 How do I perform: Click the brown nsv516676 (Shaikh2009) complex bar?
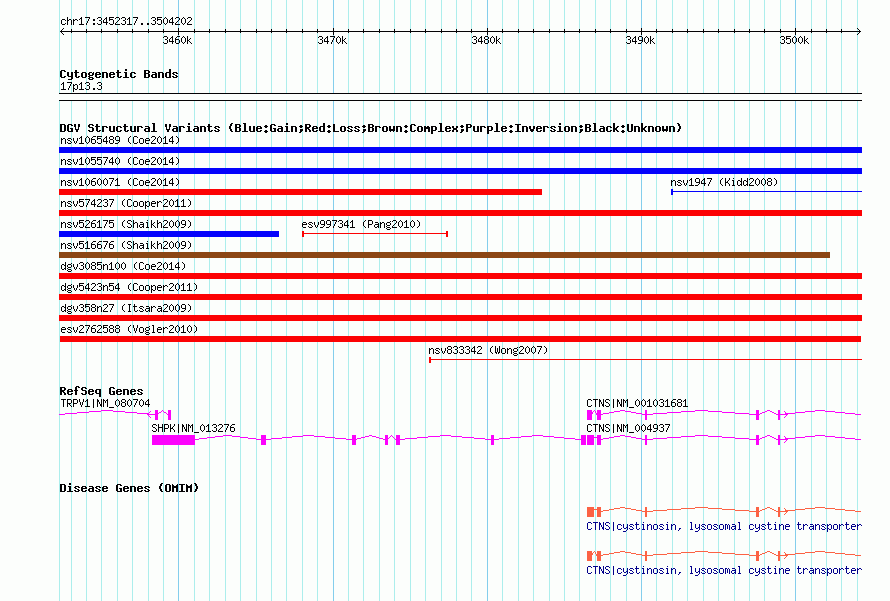pyautogui.click(x=444, y=255)
